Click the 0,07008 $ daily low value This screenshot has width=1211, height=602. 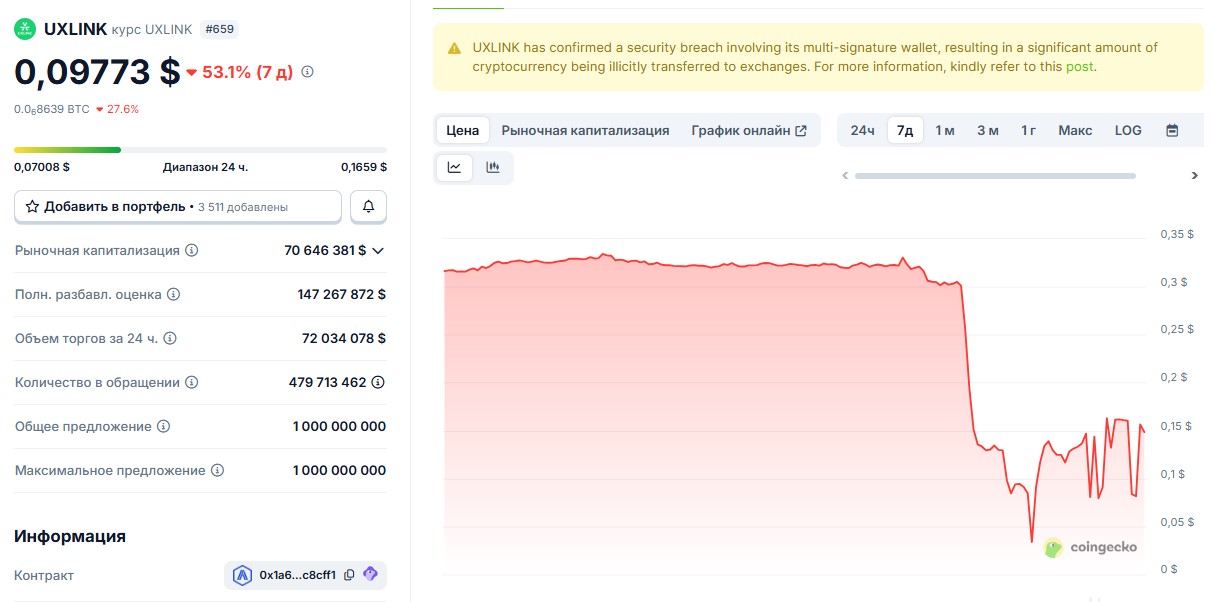point(42,167)
